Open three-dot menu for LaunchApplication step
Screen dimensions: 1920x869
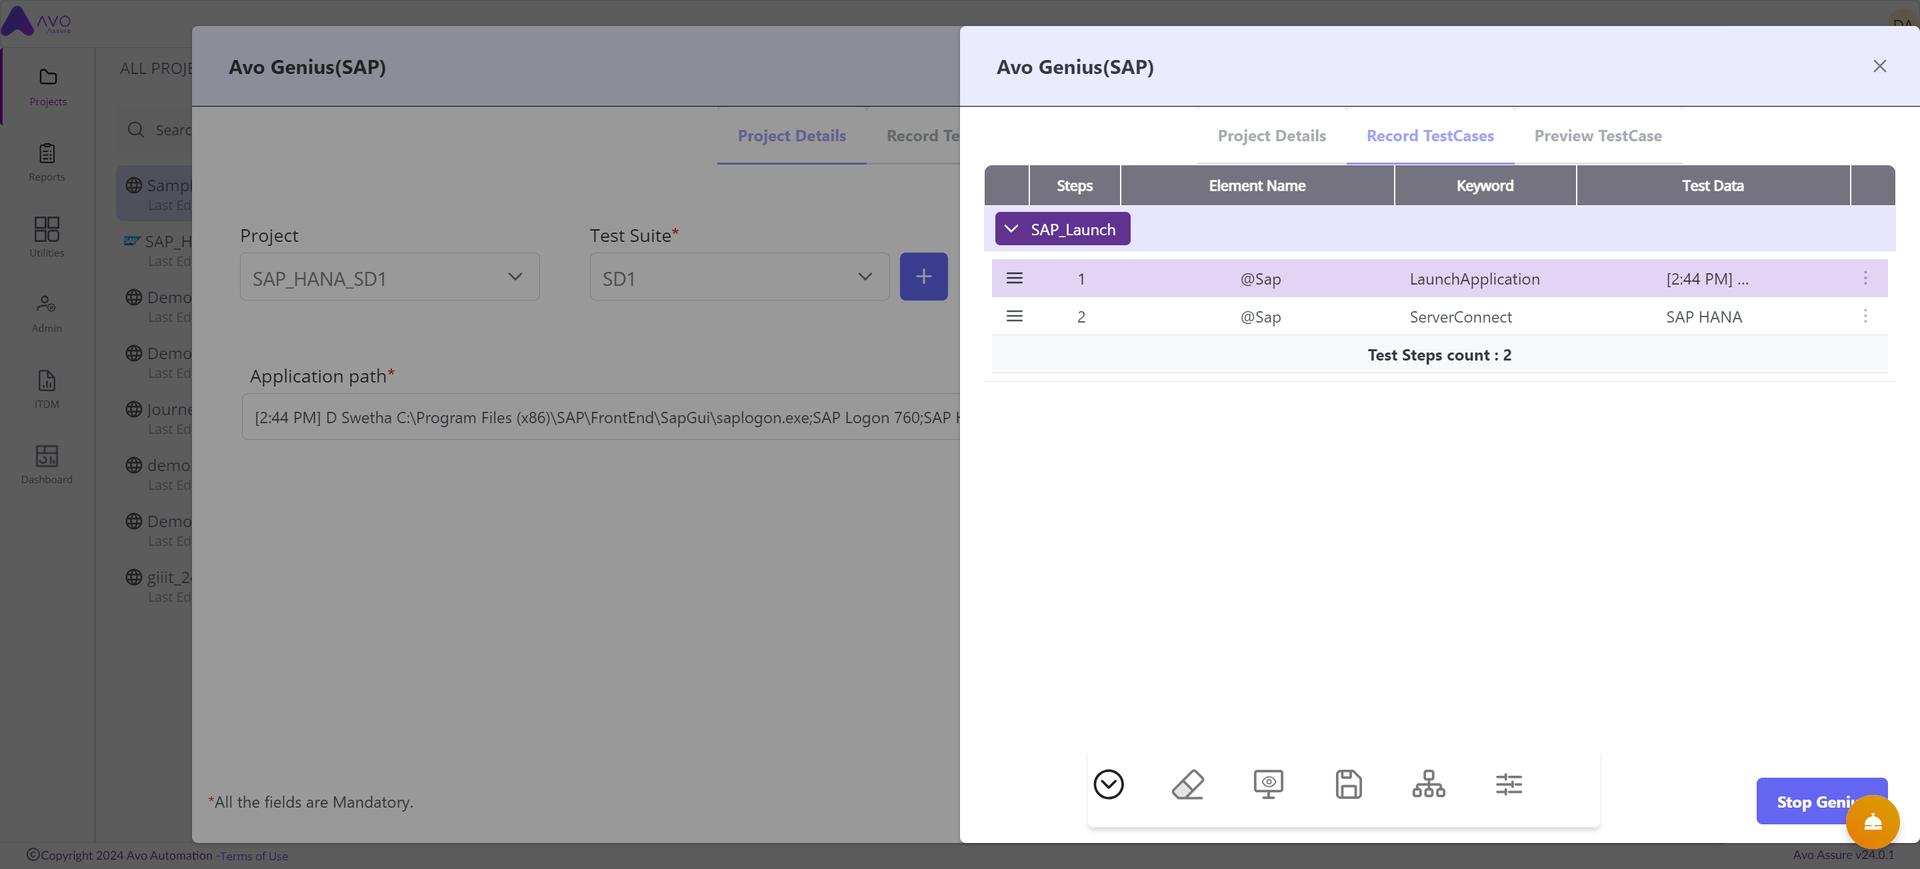[x=1865, y=278]
